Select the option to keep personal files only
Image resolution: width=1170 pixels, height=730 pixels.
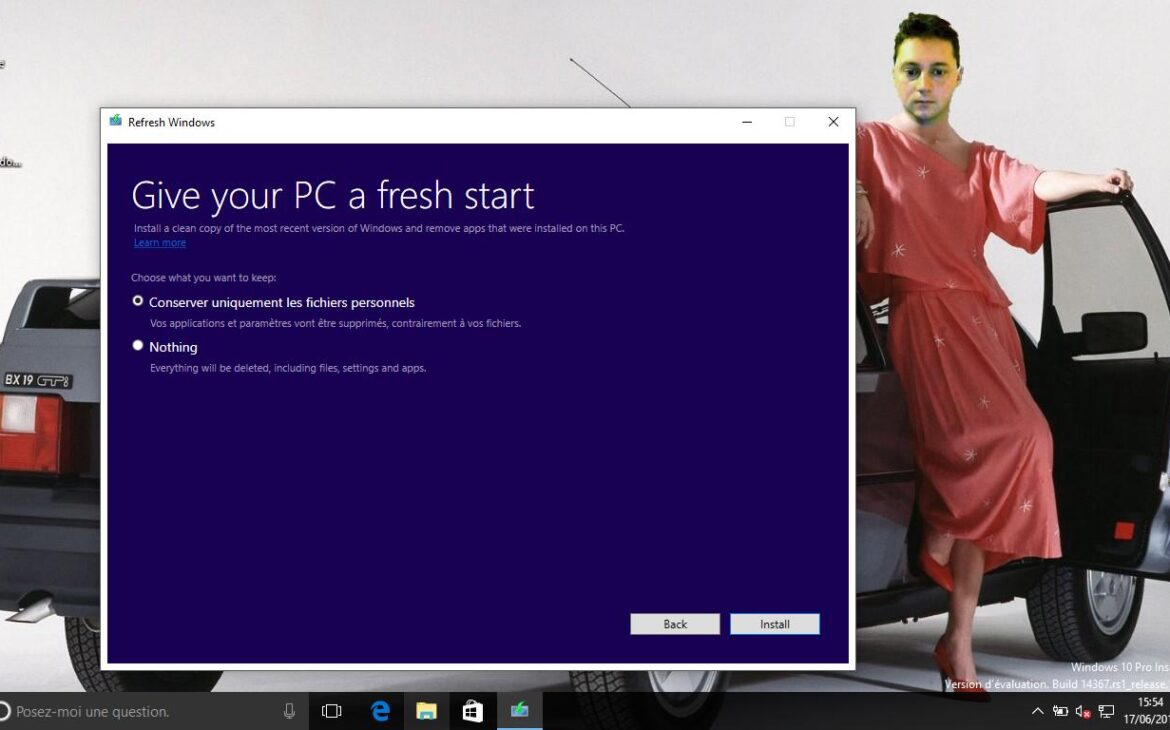click(138, 300)
